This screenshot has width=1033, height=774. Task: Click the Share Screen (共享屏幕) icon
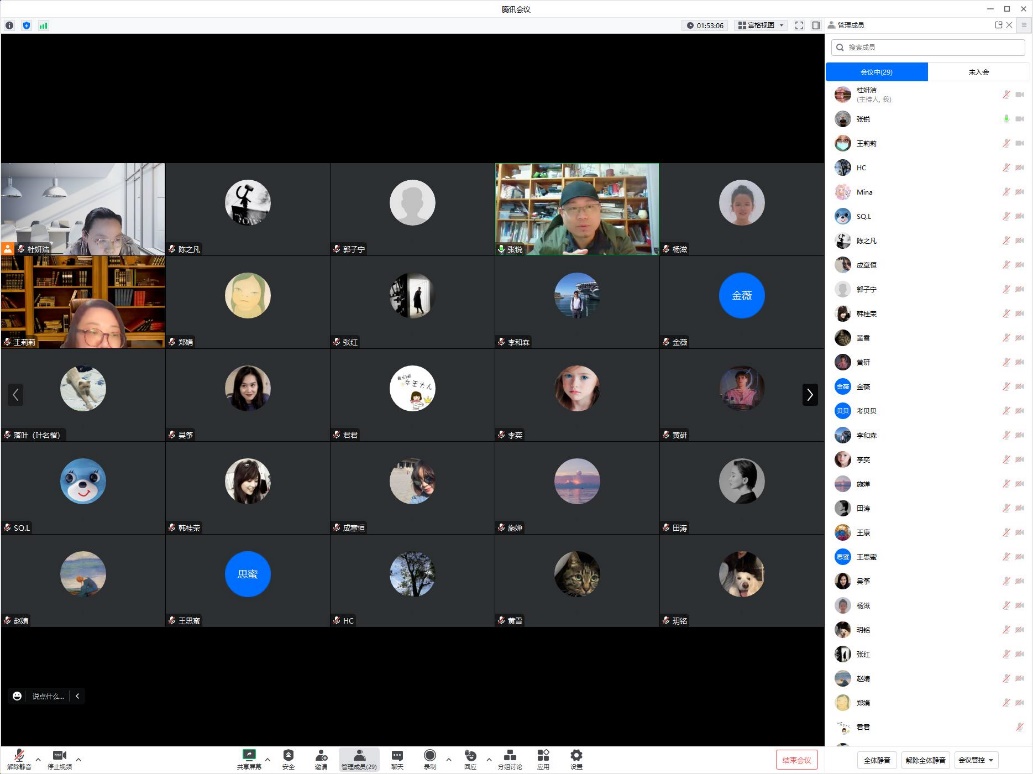pos(249,756)
